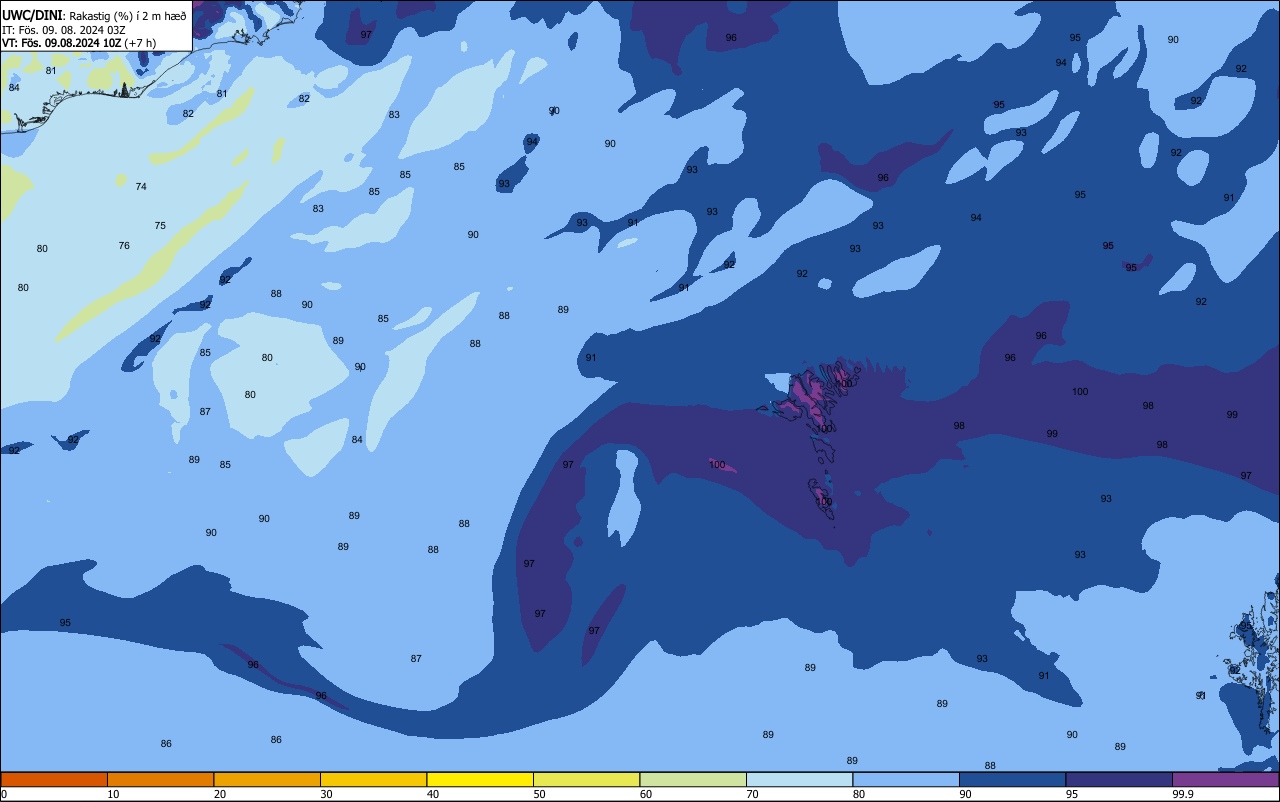
Task: Click the title line 'UWC/DINI: Rakastig (%) í 2 m hæð'
Action: [x=94, y=16]
